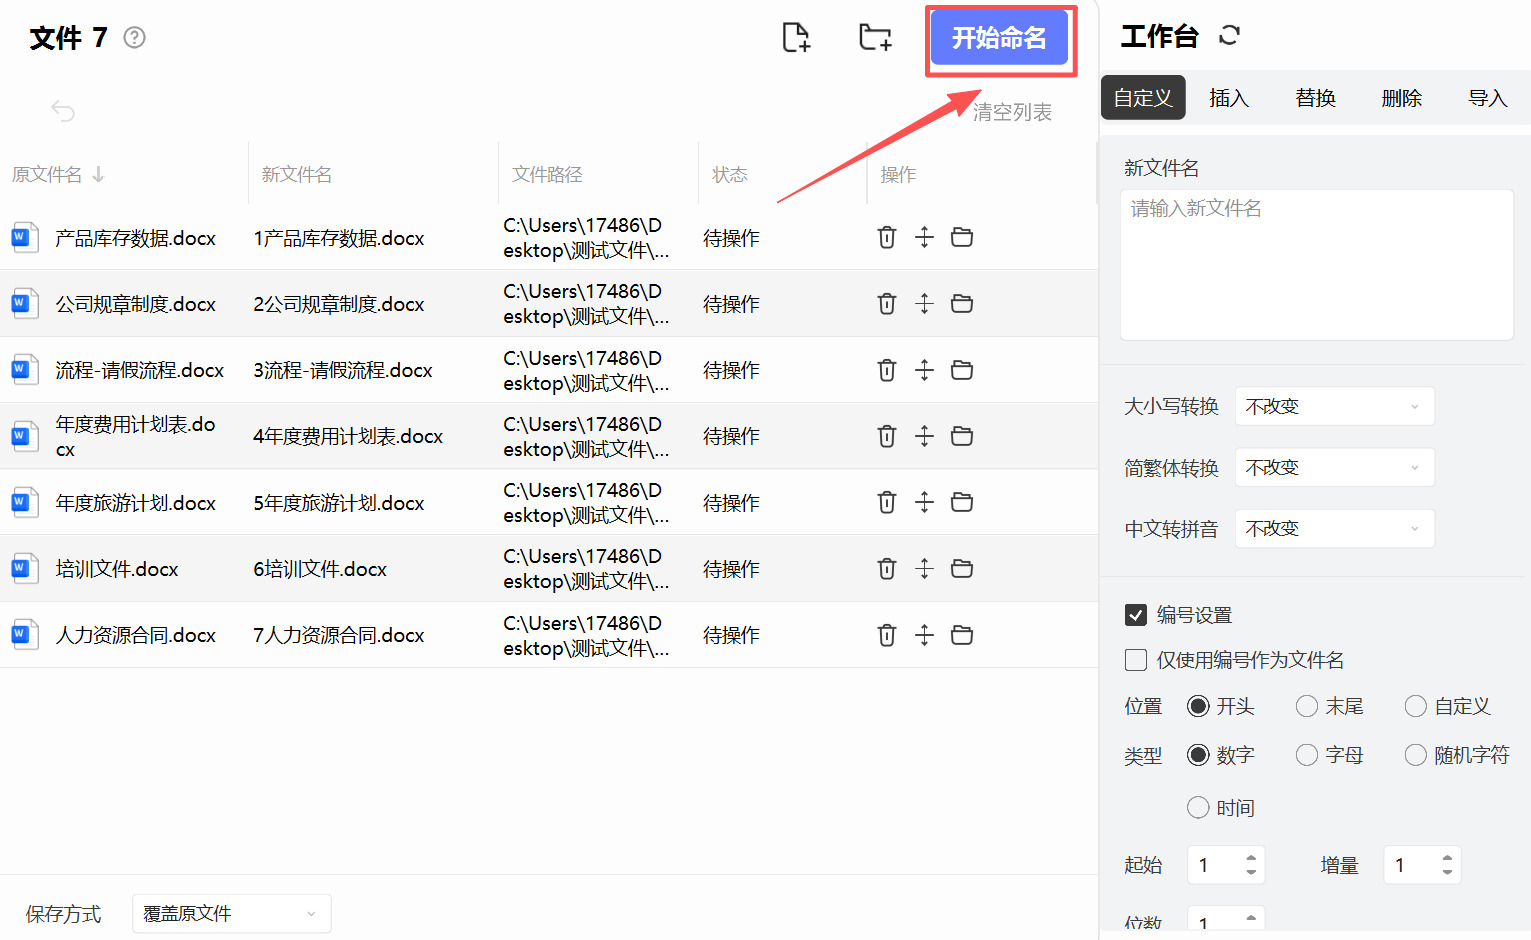Click the add file icon
Viewport: 1531px width, 940px height.
[x=796, y=37]
